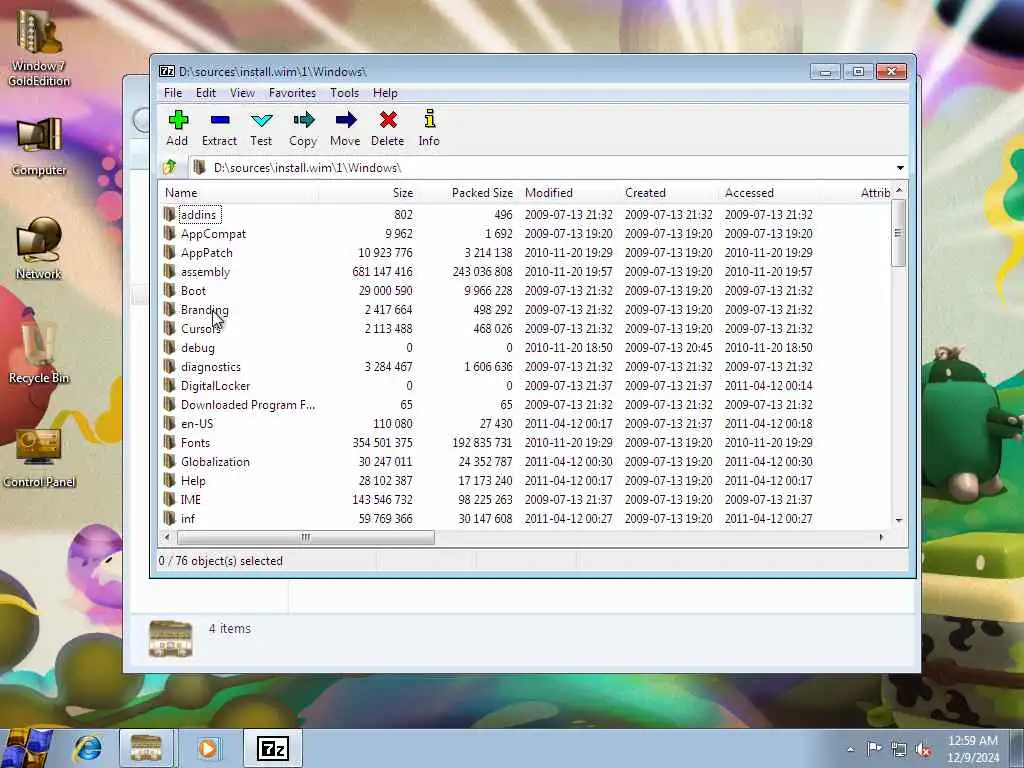
Task: Sort by Packed Size column header
Action: tap(467, 193)
